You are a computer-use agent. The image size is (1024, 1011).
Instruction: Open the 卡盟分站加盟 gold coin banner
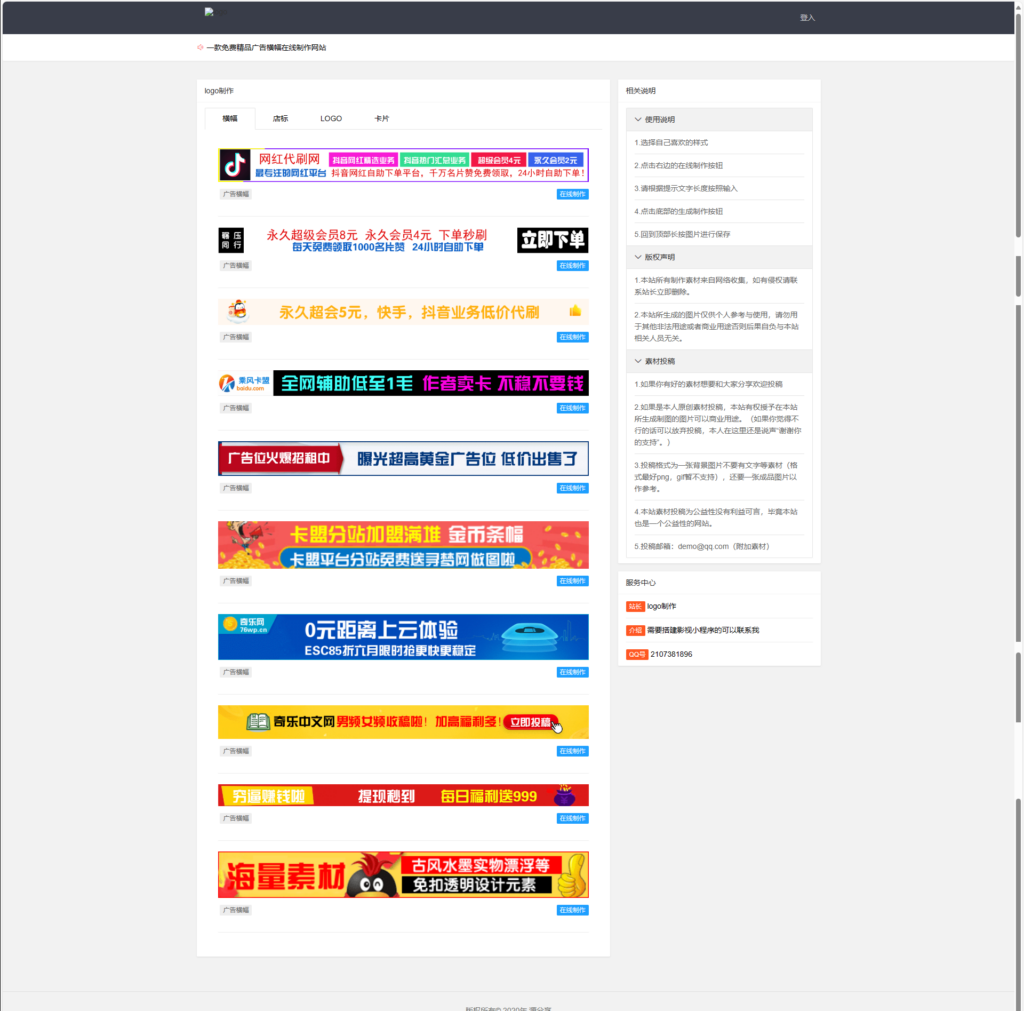tap(404, 545)
